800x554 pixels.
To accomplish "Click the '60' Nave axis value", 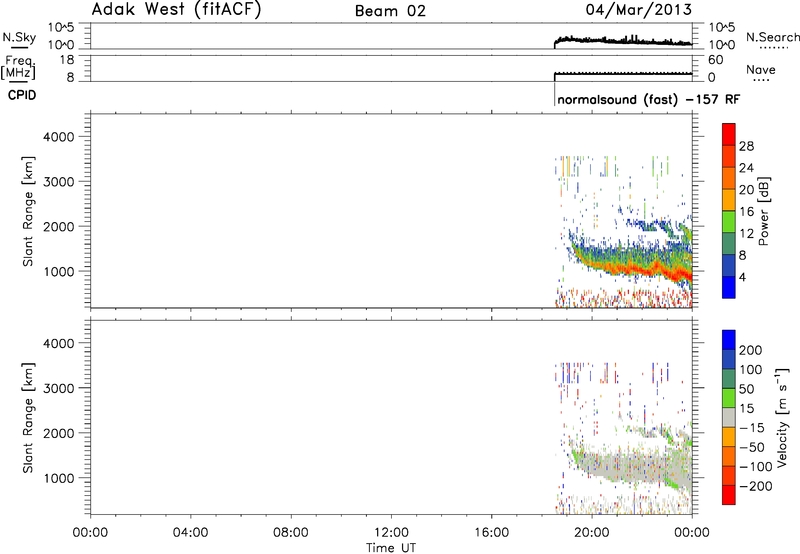I will point(715,60).
